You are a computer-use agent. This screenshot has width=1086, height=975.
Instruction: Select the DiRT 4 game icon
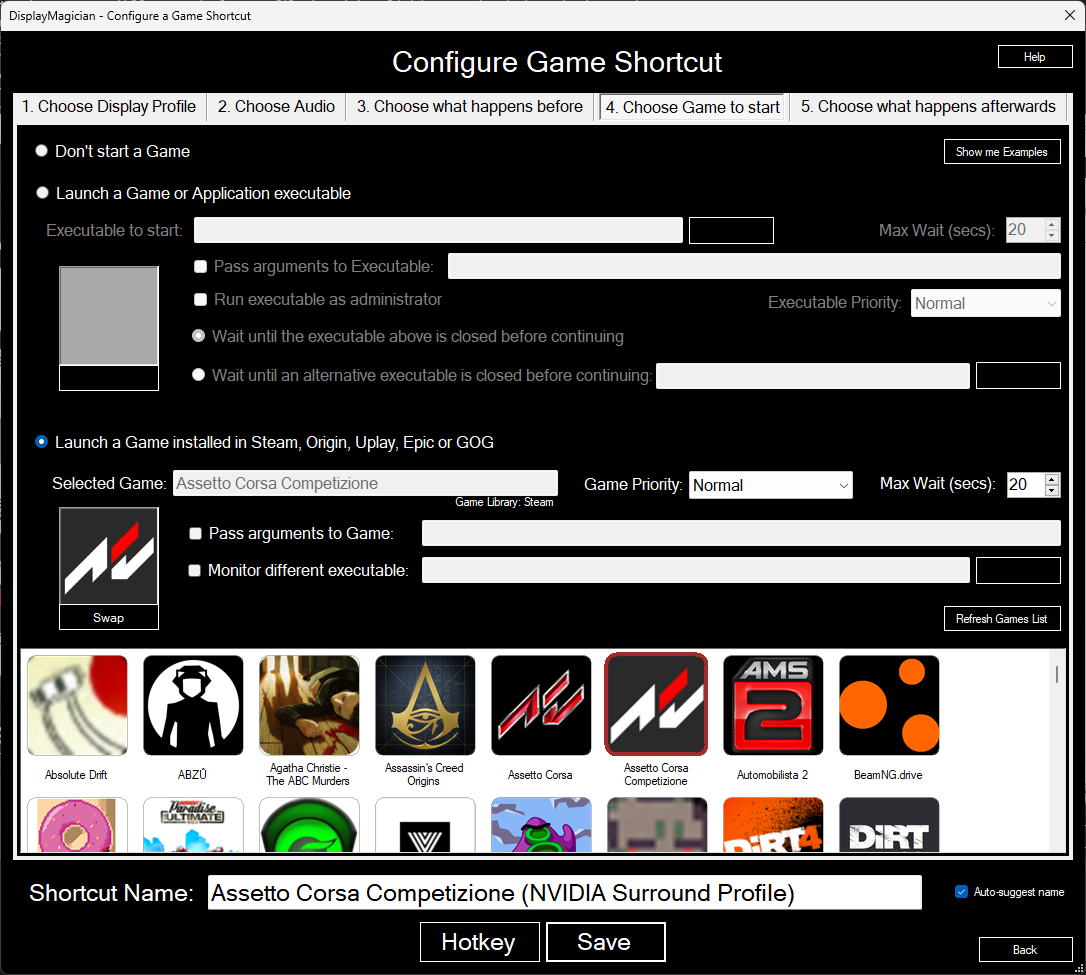click(773, 825)
